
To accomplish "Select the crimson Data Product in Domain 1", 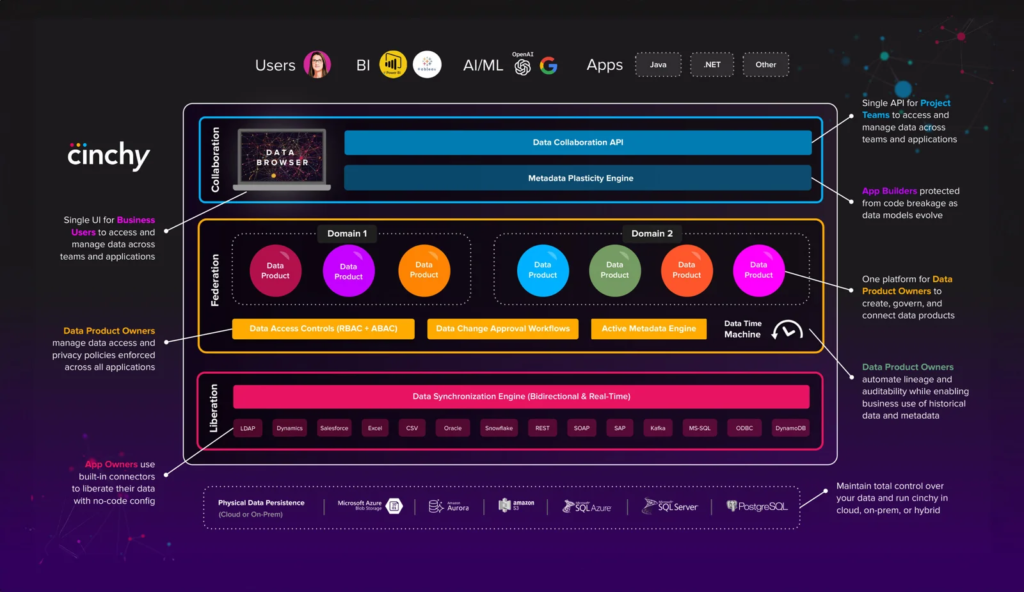I will [276, 271].
